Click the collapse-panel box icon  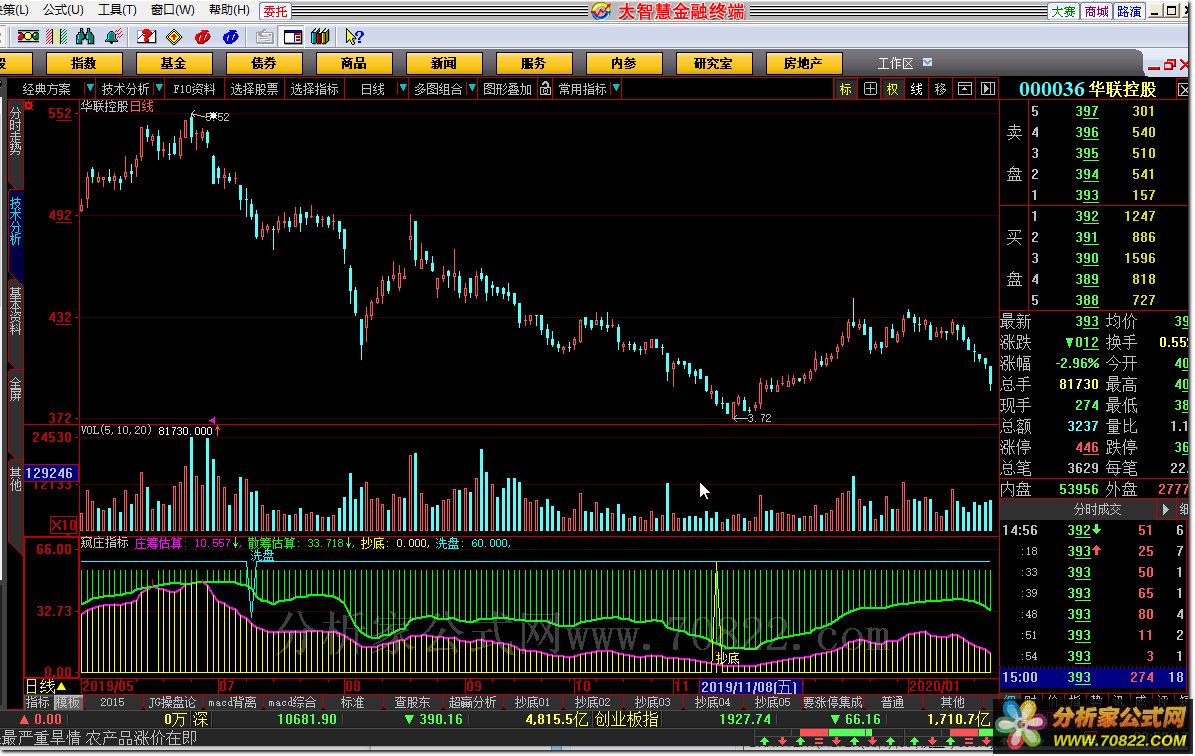pyautogui.click(x=965, y=89)
